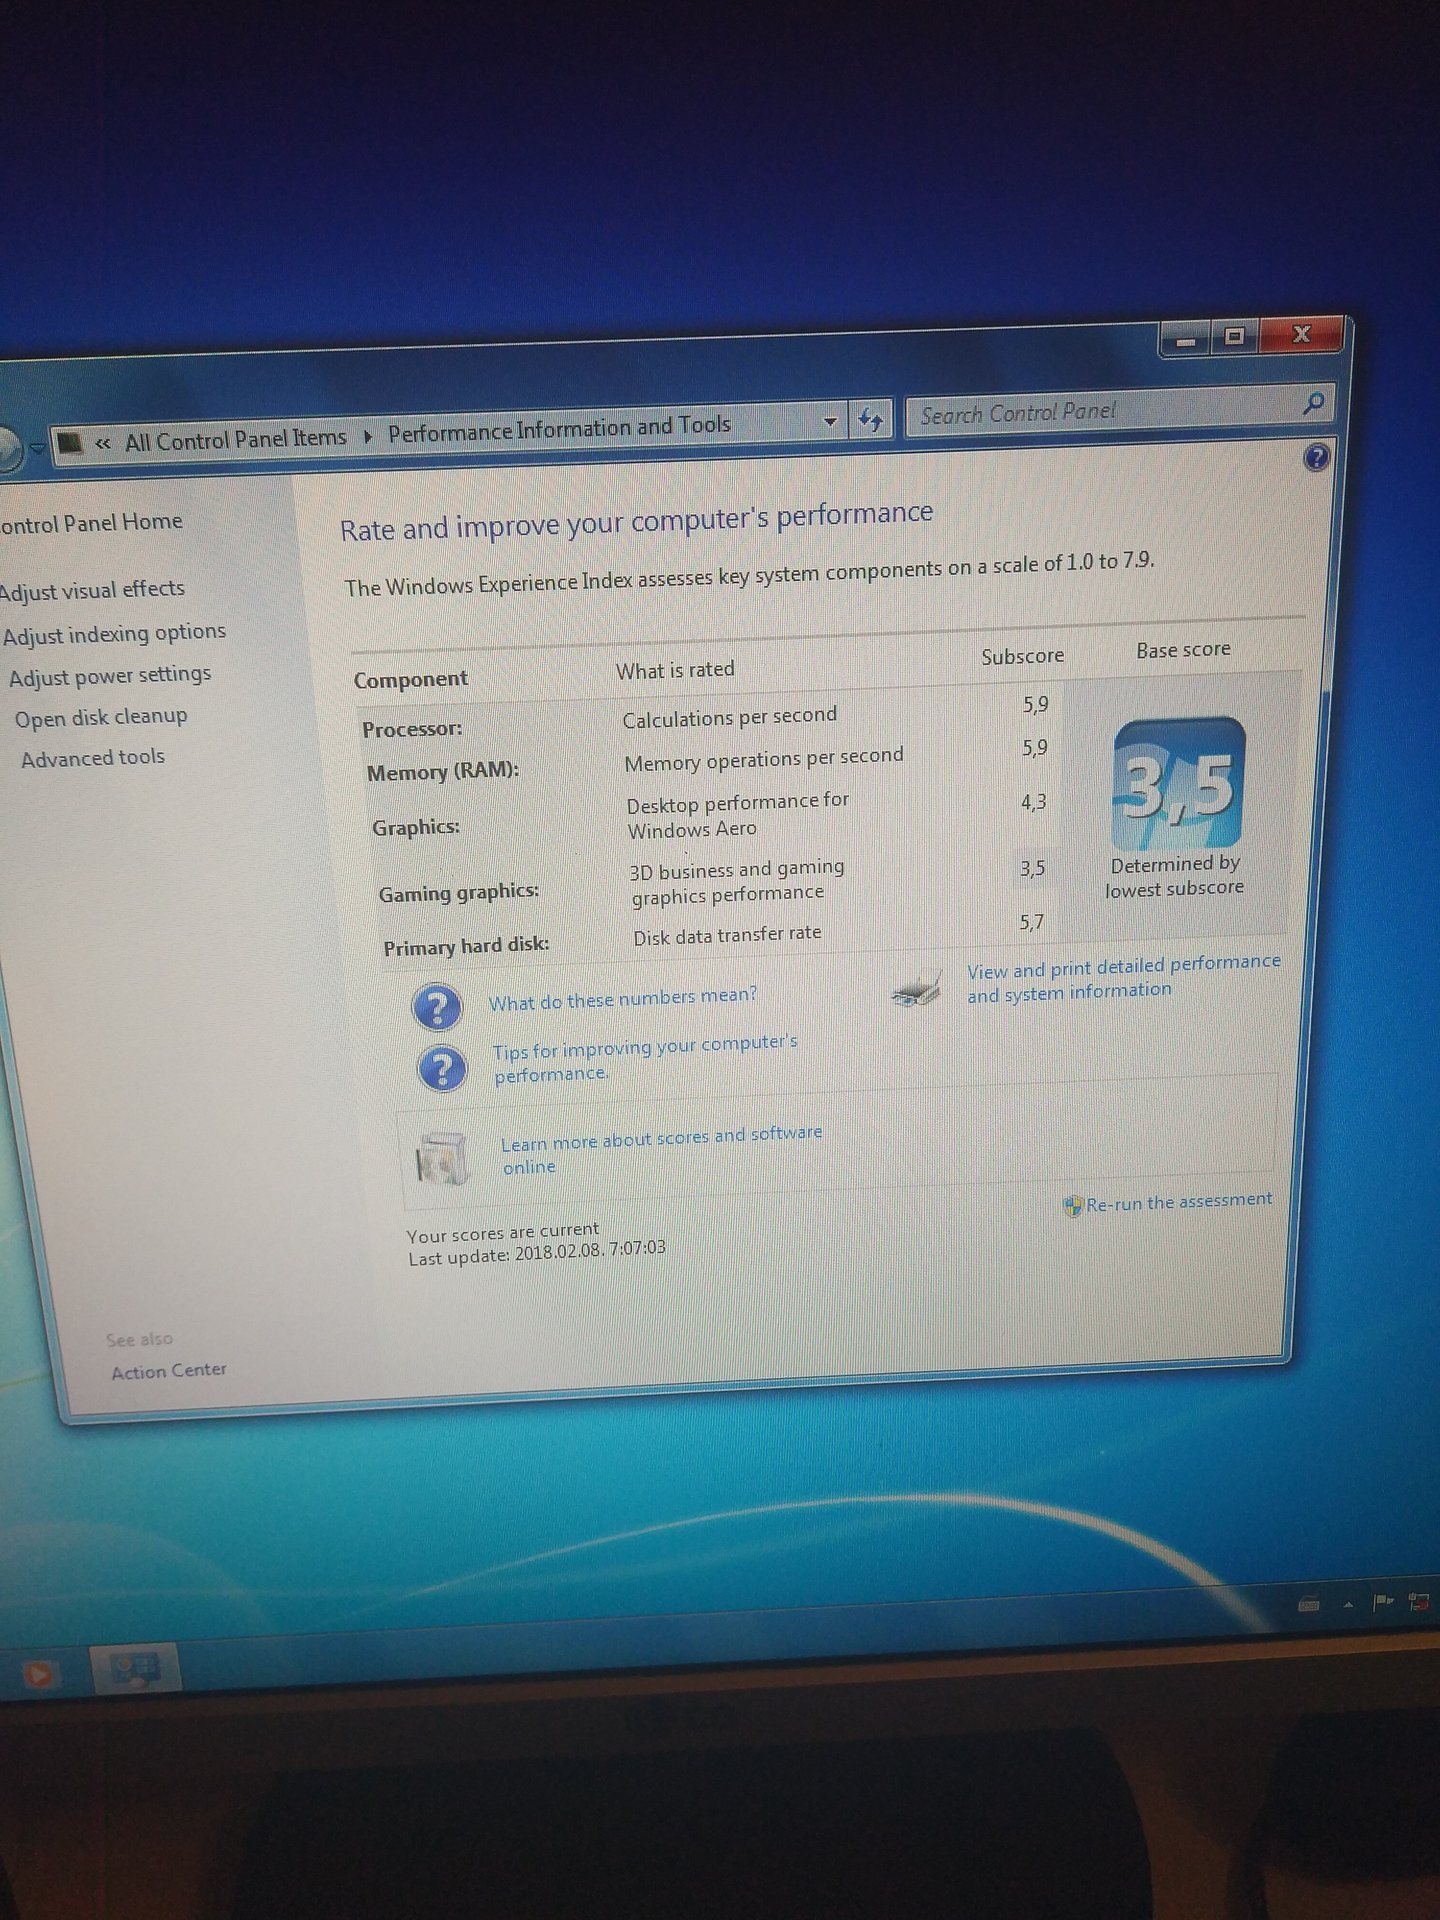Open Action Center under See also

pyautogui.click(x=169, y=1371)
